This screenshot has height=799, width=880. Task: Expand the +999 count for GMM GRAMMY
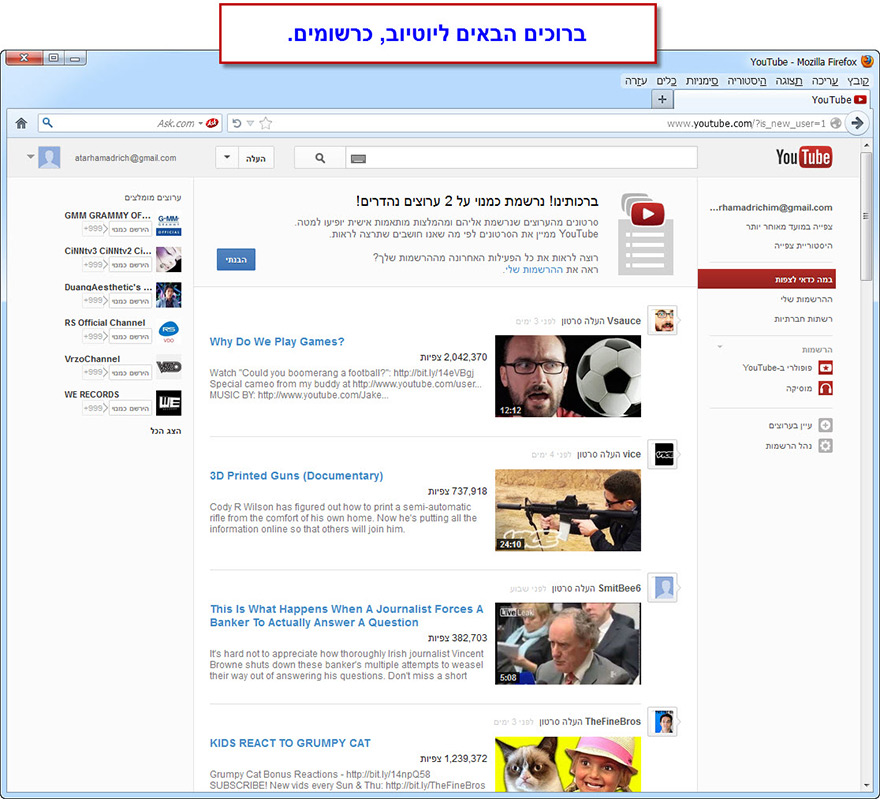click(92, 228)
